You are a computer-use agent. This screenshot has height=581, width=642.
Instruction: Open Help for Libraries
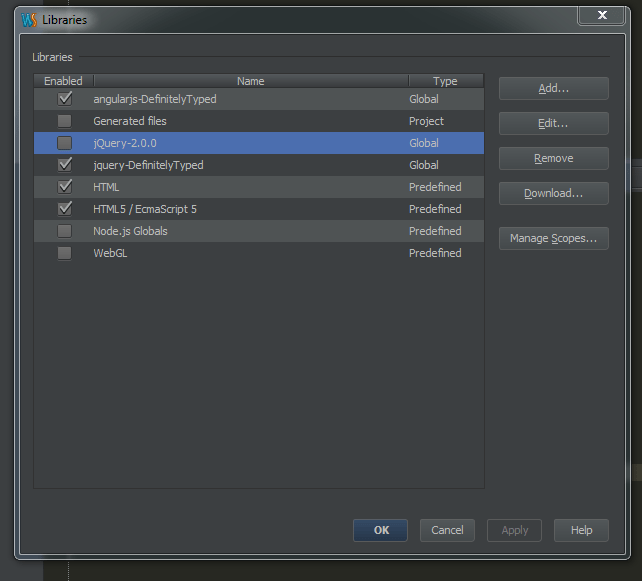click(581, 530)
